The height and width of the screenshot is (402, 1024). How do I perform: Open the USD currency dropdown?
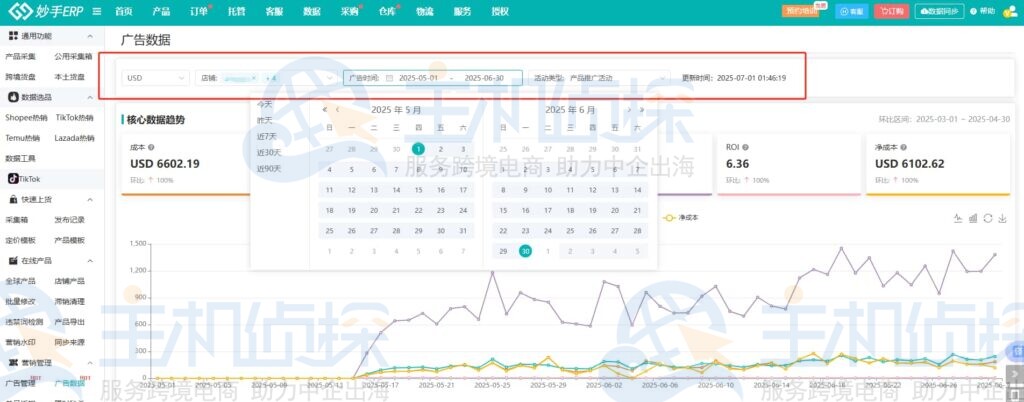click(155, 78)
